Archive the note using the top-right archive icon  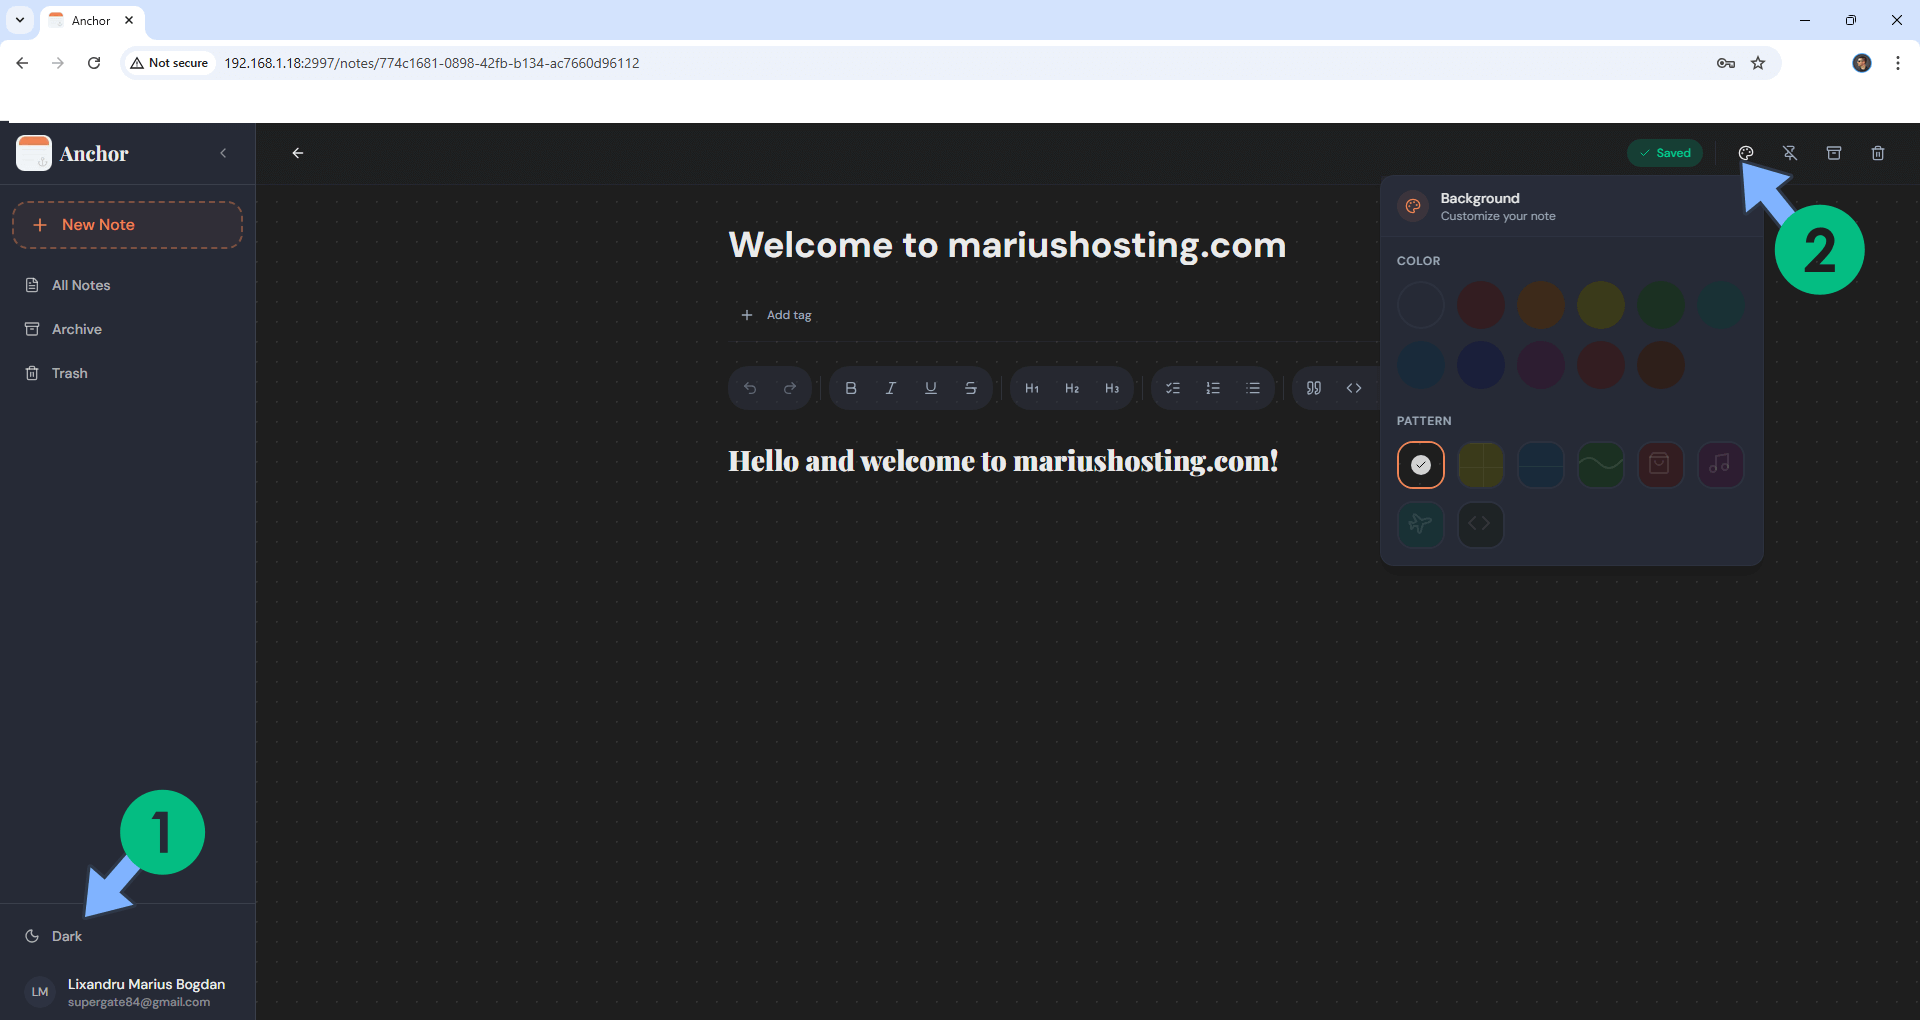coord(1834,153)
